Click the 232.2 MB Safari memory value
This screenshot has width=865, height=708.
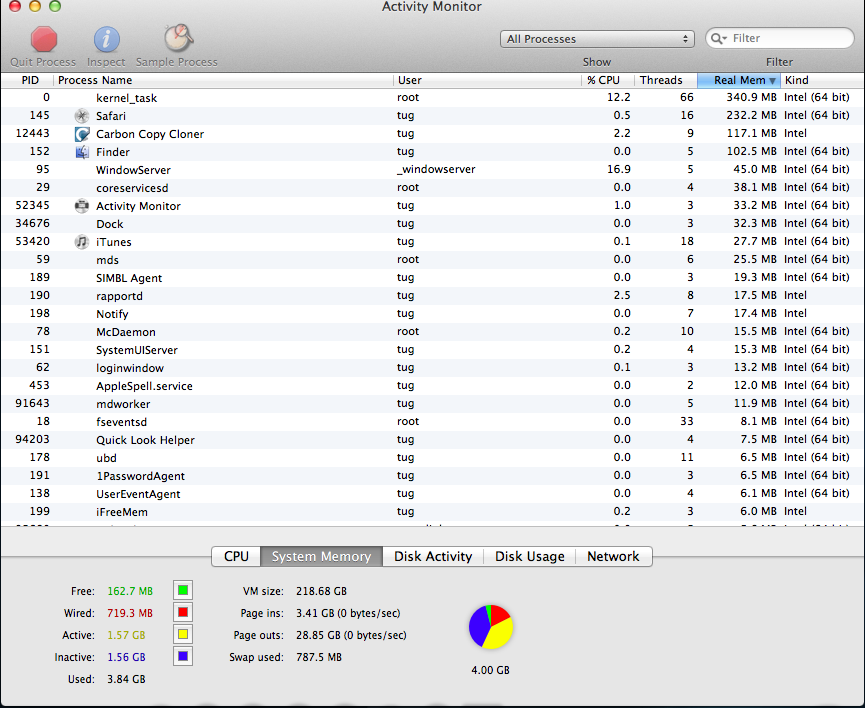[751, 115]
